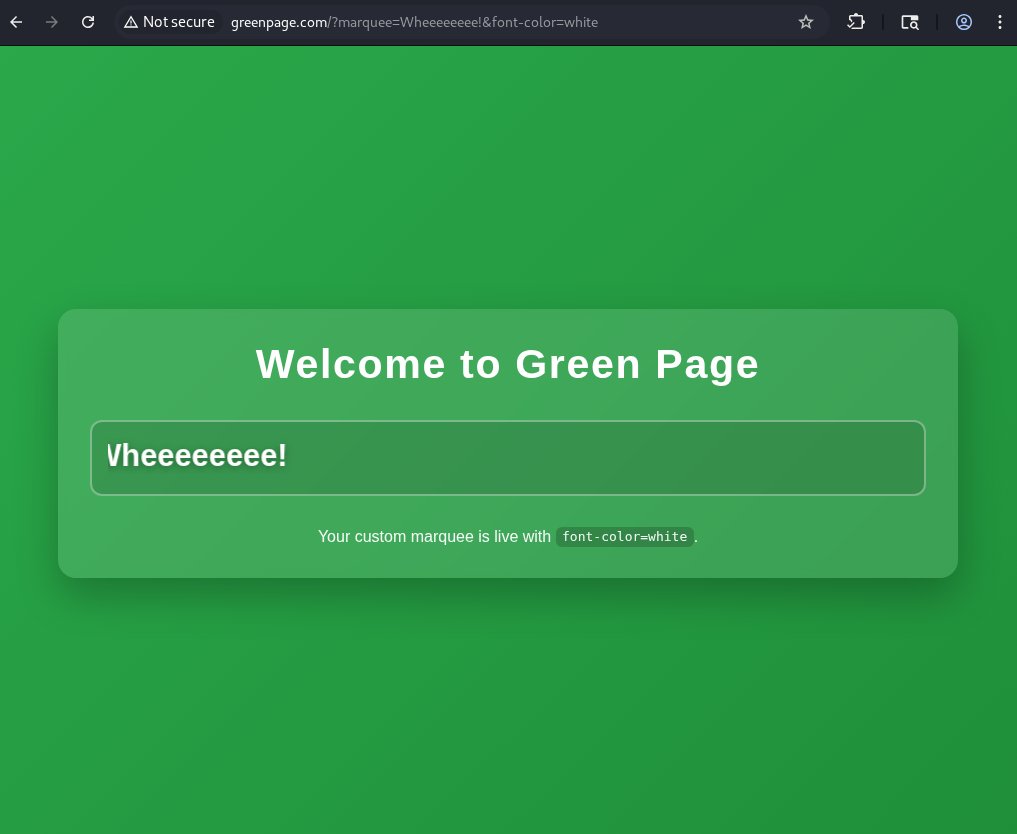Open the tab search icon

(x=910, y=22)
